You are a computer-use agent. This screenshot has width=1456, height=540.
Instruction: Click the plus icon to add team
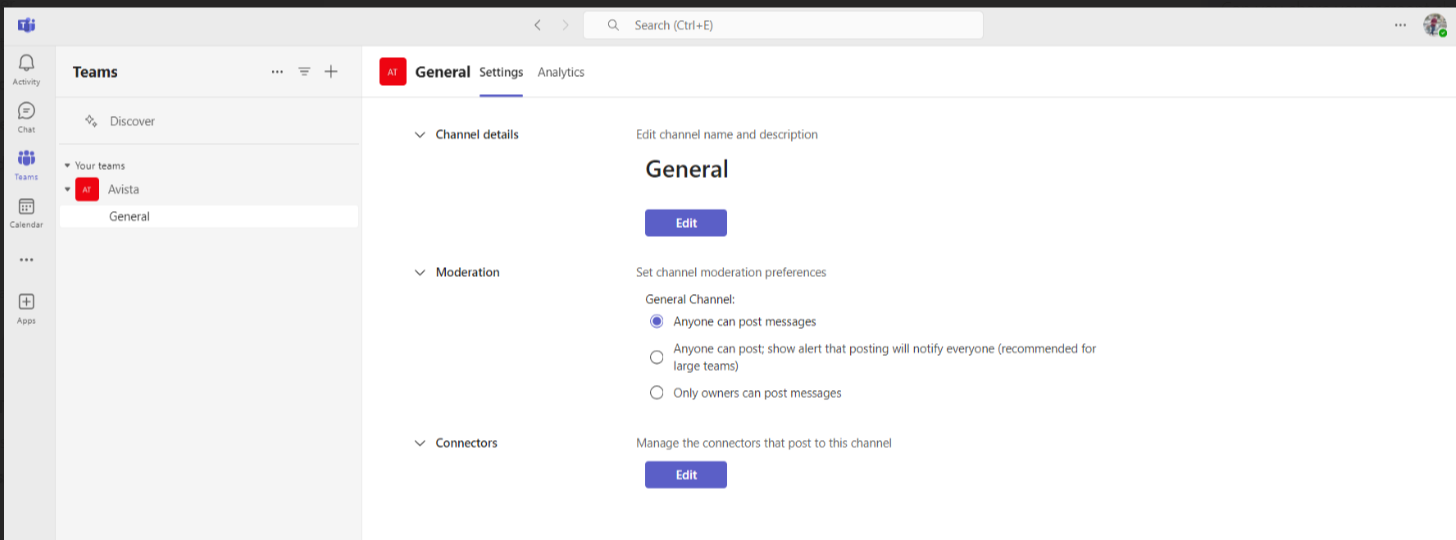[331, 72]
